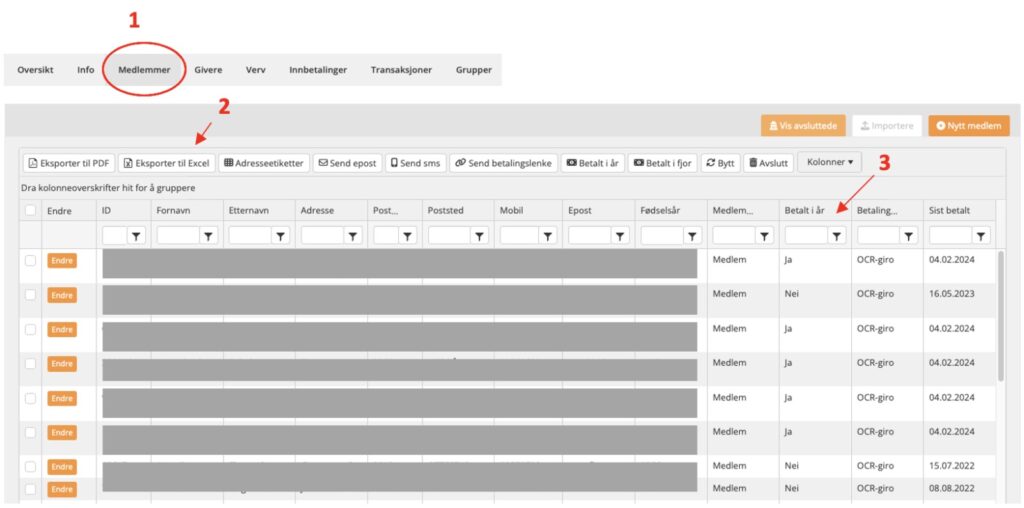This screenshot has height=508, width=1024.
Task: Click OCR-giro in the 08.08.2022 row
Action: coord(875,488)
